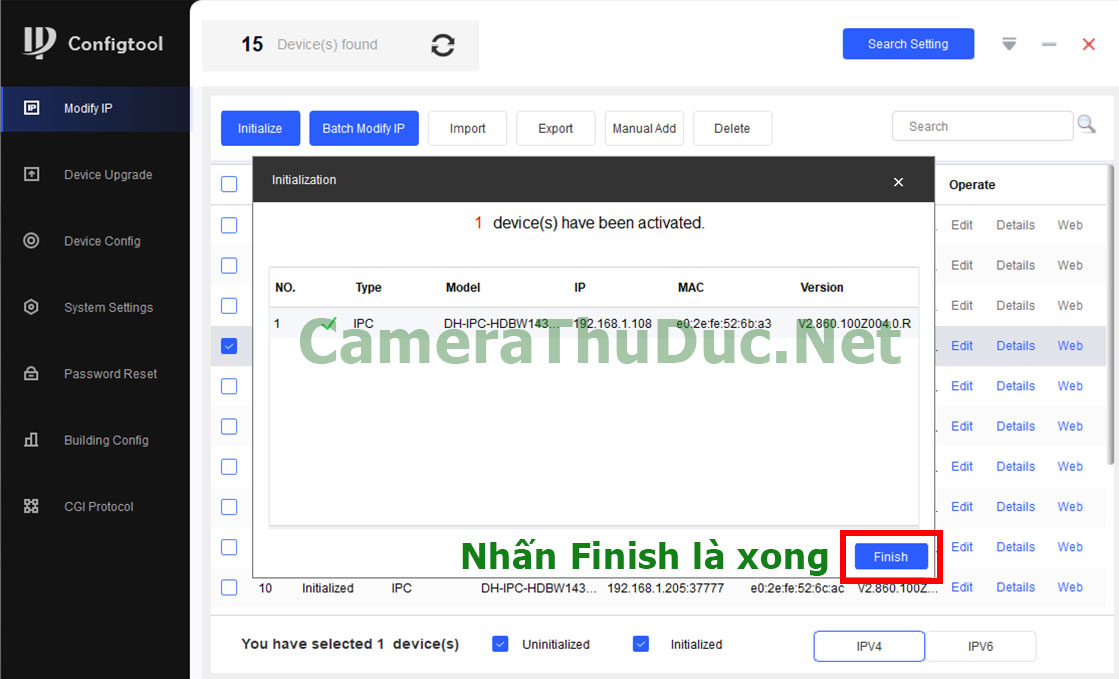The image size is (1119, 679).
Task: Click MAC e0:2e:fe:52:6c:ac in row 10
Action: [797, 588]
